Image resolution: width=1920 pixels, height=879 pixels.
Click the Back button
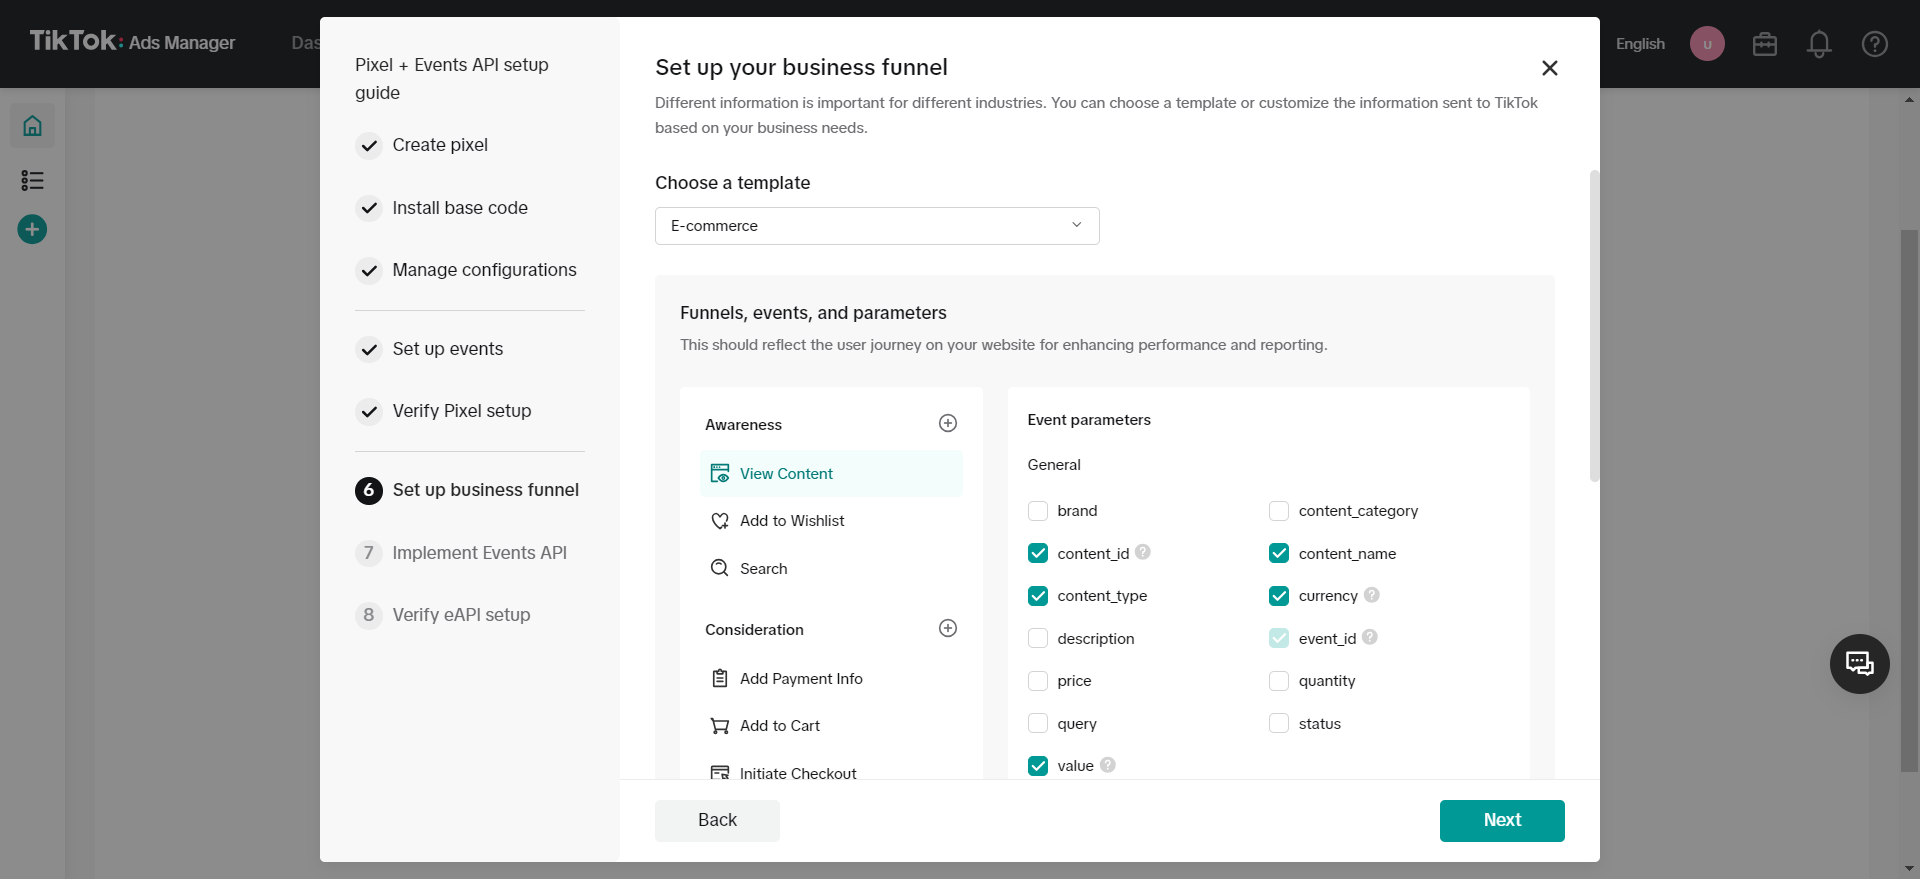click(x=717, y=820)
